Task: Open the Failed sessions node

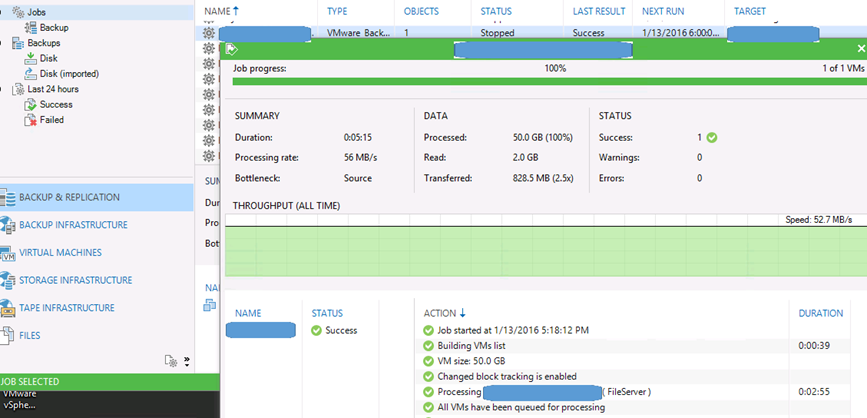Action: [x=51, y=120]
